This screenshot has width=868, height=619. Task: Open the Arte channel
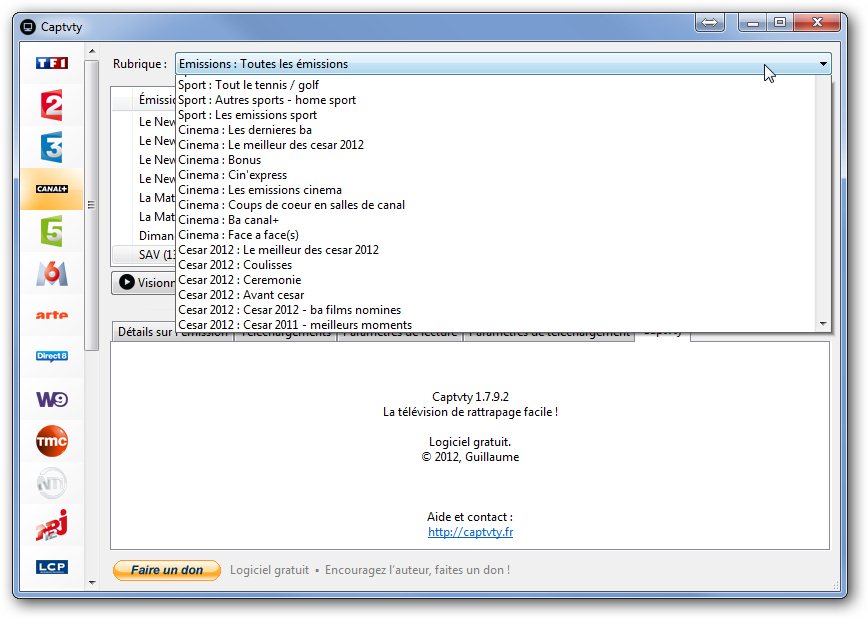tap(51, 315)
